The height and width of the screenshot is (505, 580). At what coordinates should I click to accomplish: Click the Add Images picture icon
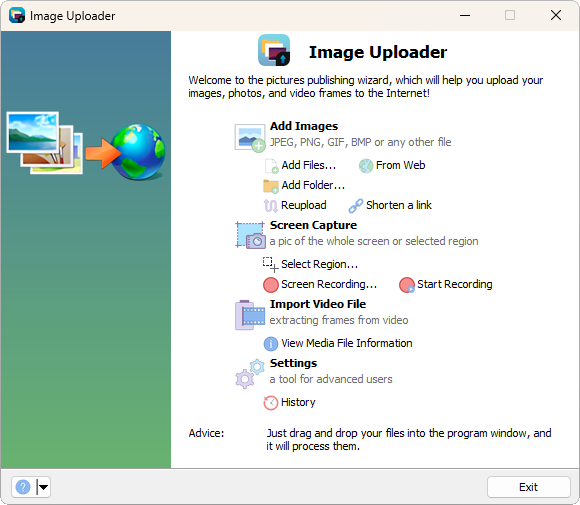(250, 138)
